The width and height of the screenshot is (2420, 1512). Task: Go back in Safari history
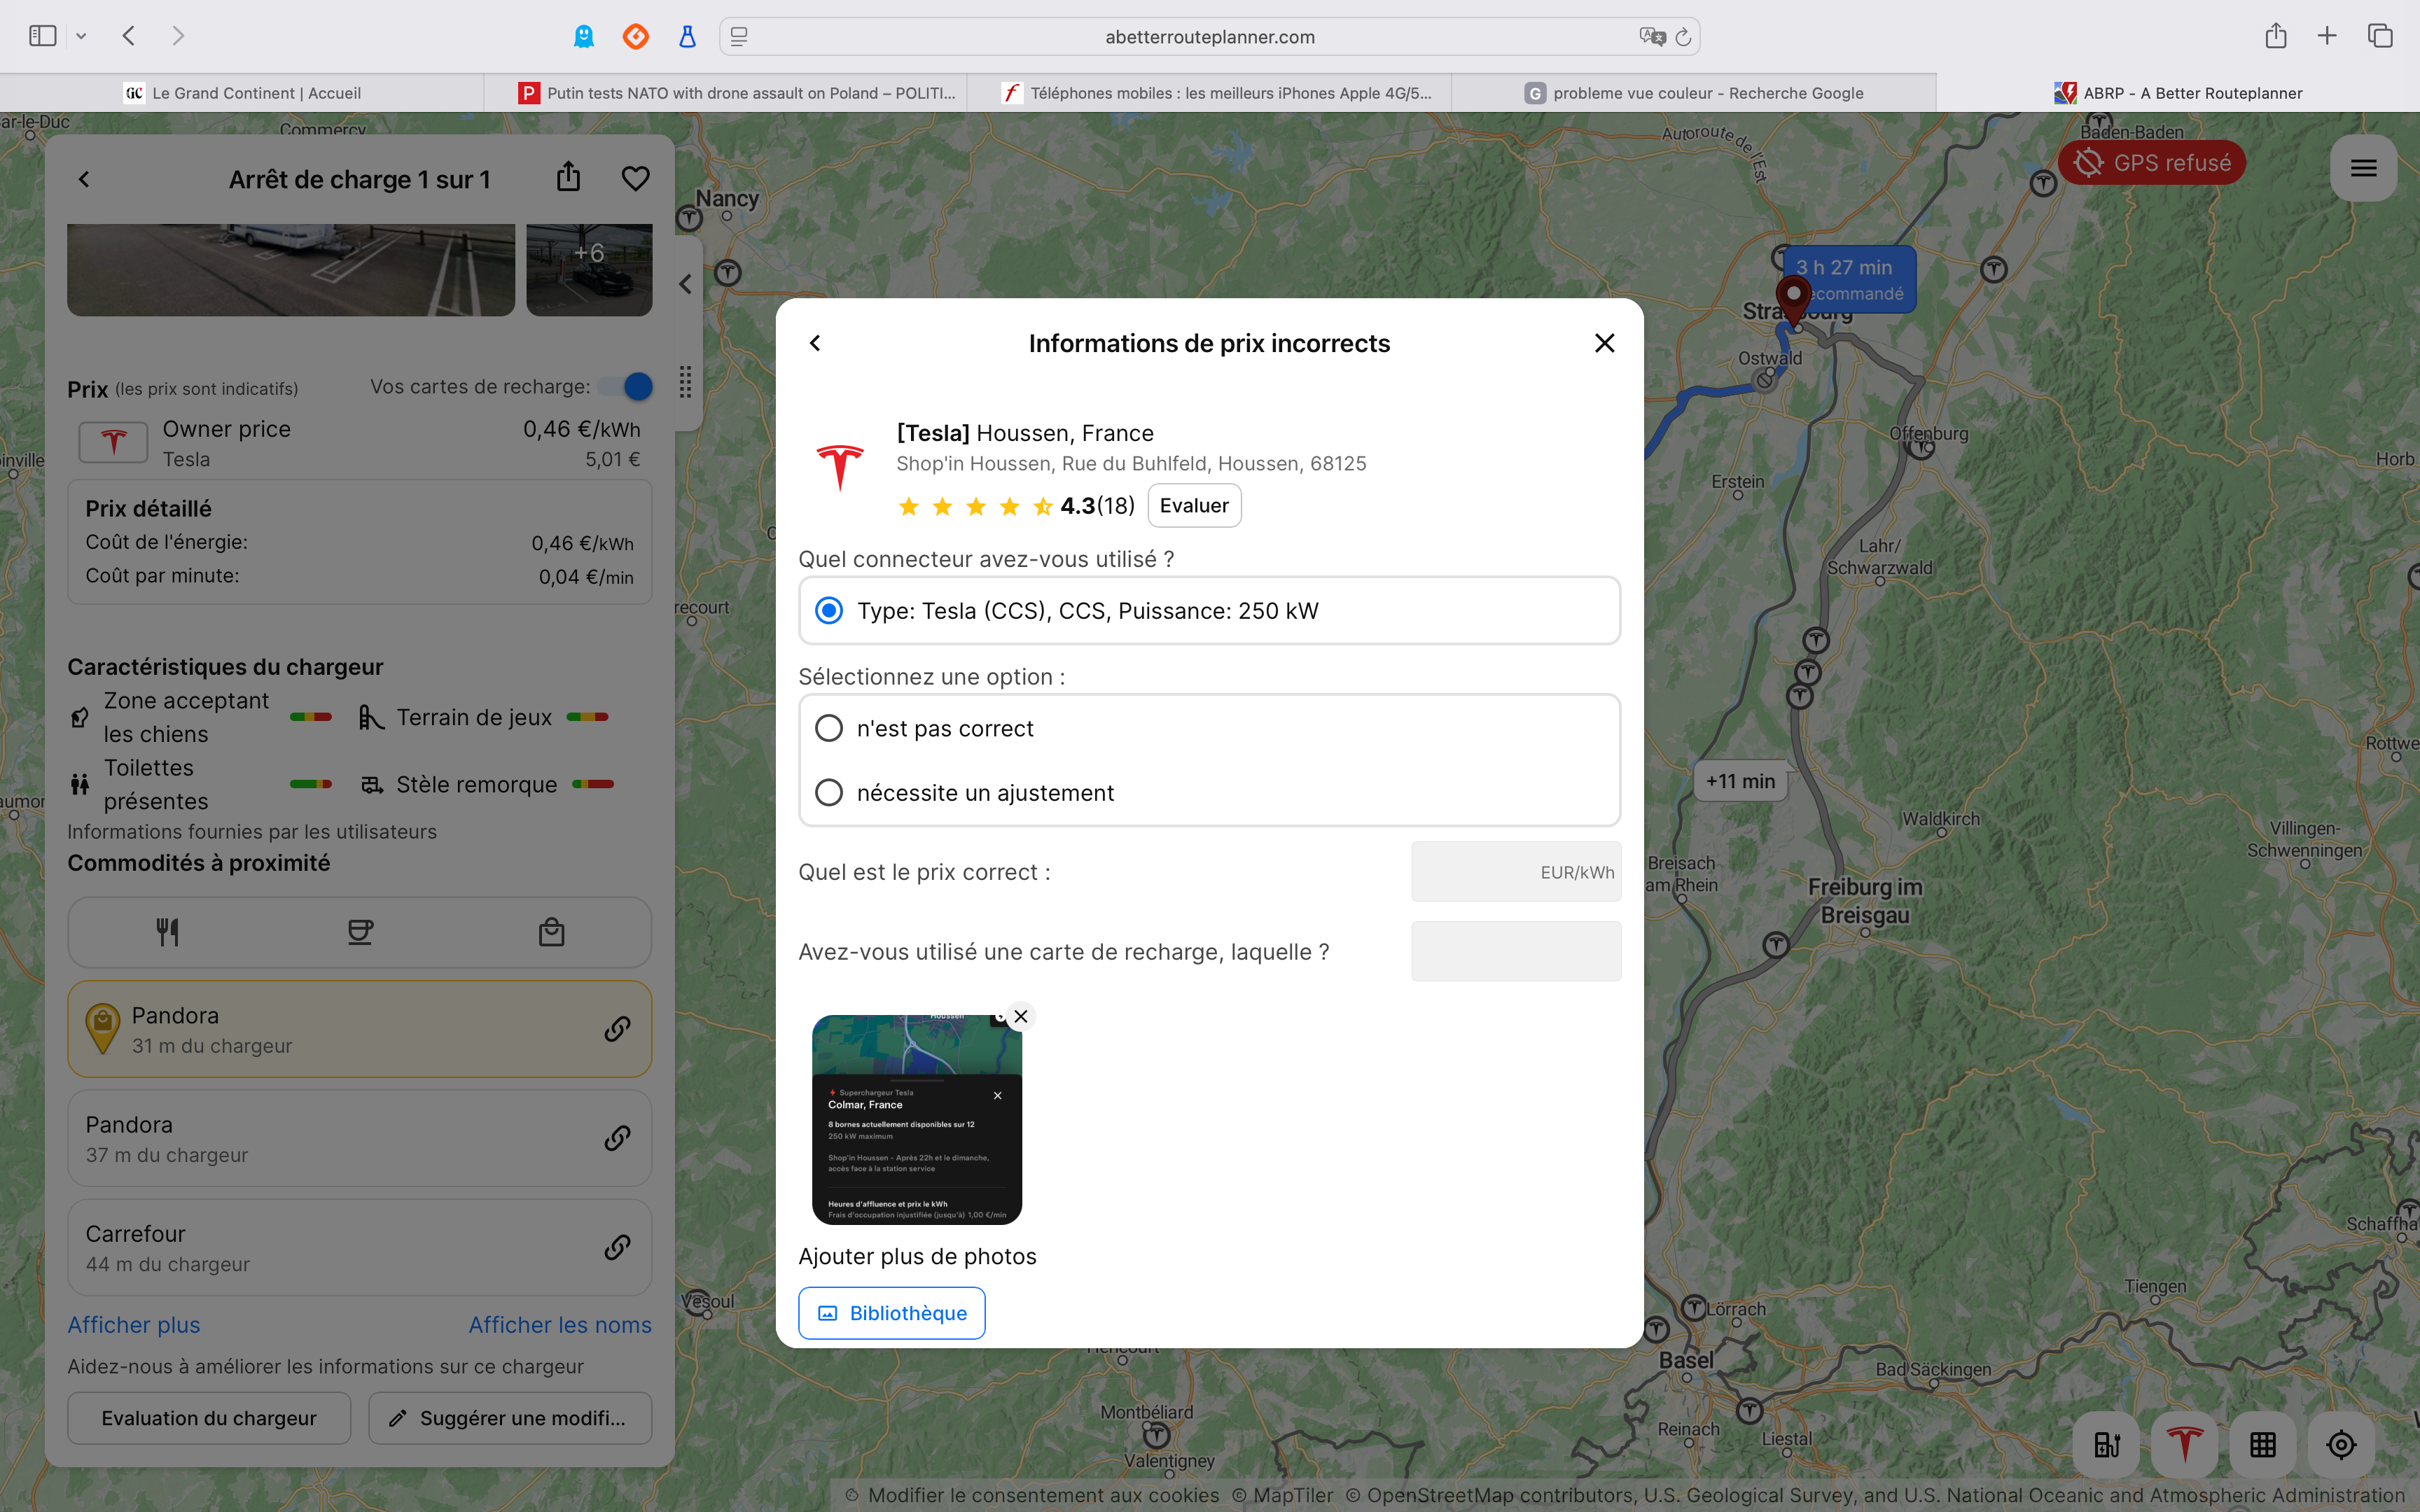(129, 36)
